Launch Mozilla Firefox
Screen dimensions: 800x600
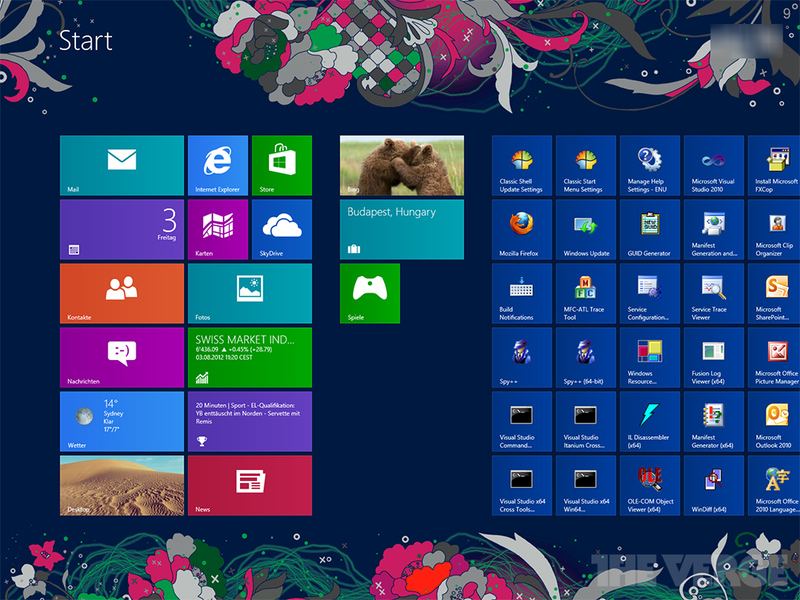(x=522, y=230)
